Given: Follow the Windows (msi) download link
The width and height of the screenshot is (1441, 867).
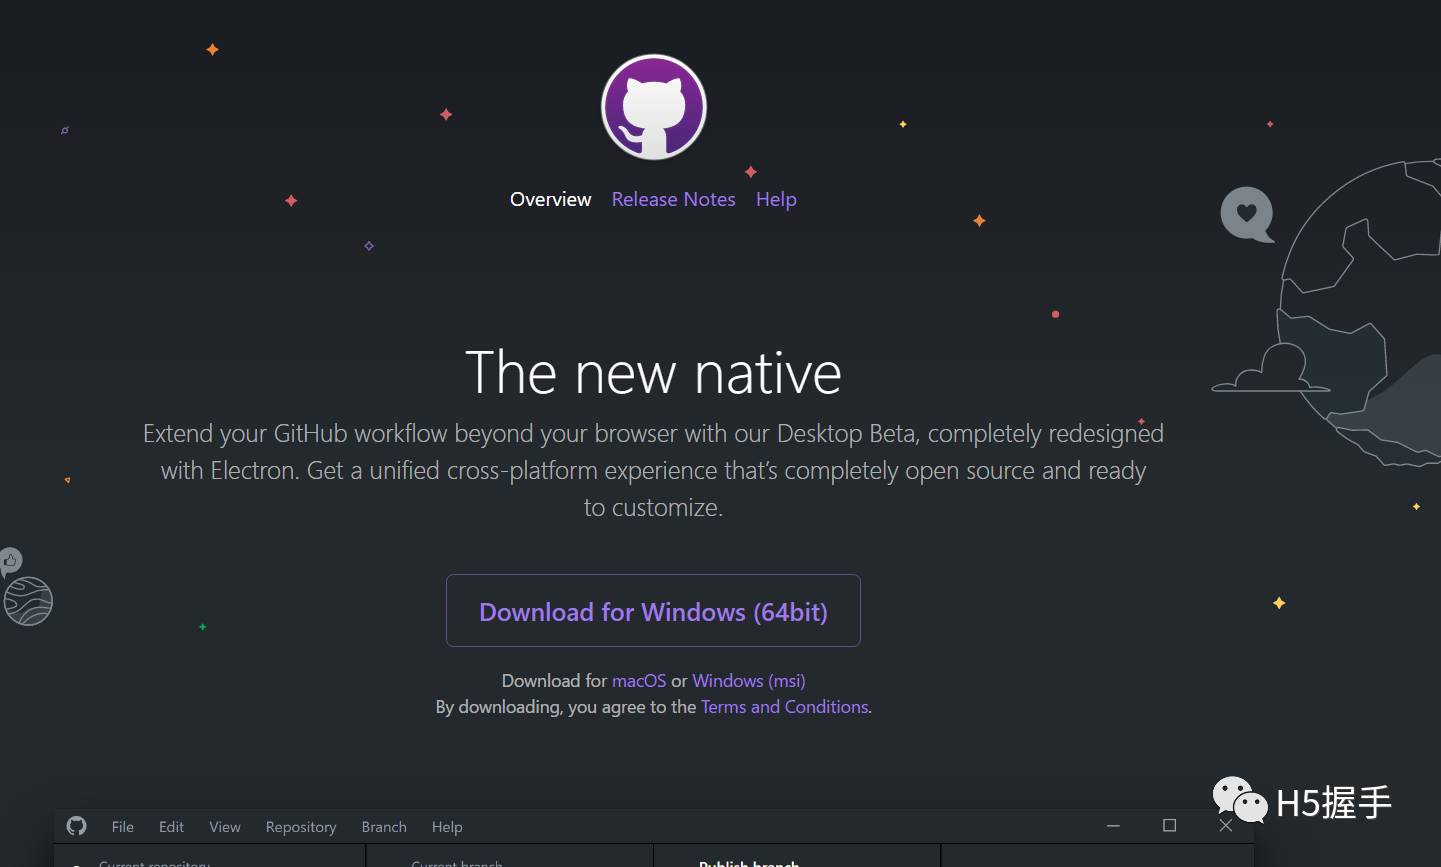Looking at the screenshot, I should click(749, 681).
